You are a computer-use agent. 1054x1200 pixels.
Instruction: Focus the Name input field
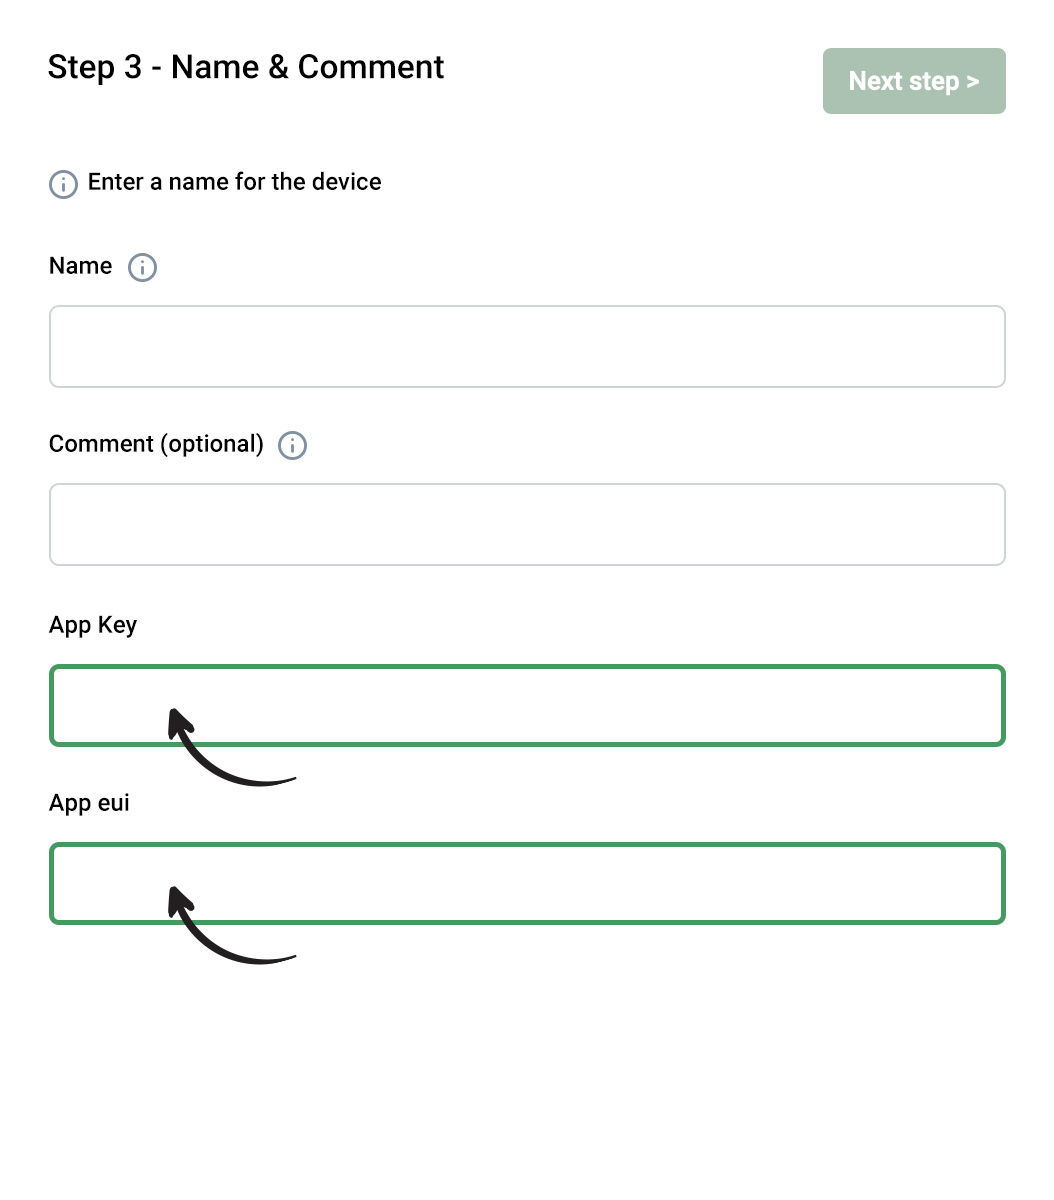pos(527,346)
